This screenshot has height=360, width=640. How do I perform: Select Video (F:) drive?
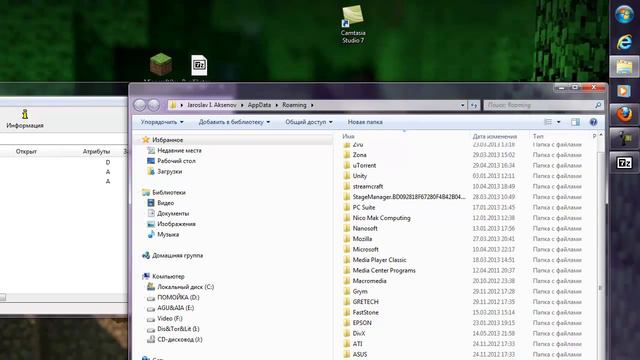(x=169, y=318)
